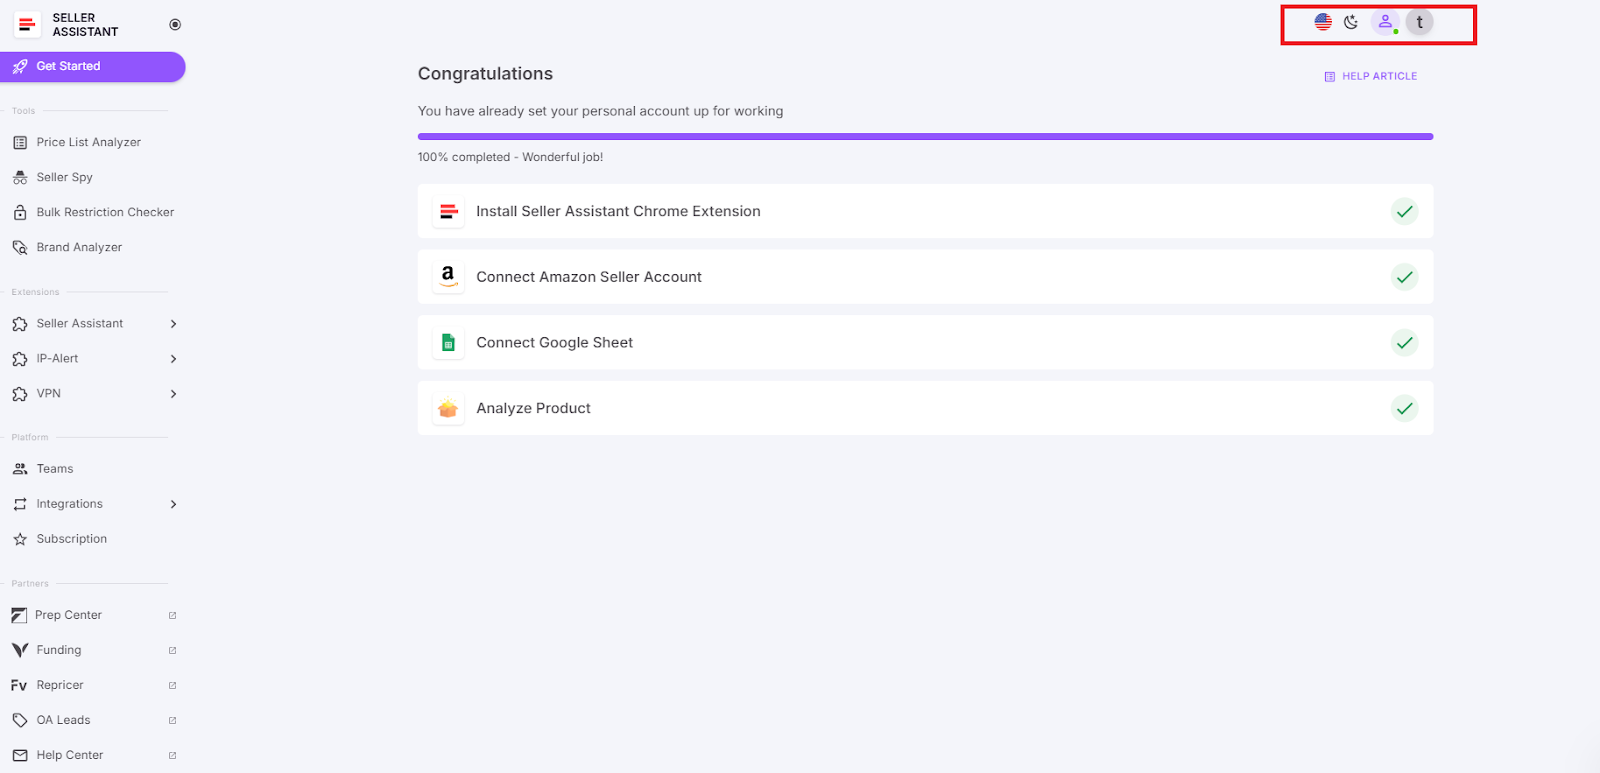1600x773 pixels.
Task: Select Teams from the Platform section
Action: [54, 468]
